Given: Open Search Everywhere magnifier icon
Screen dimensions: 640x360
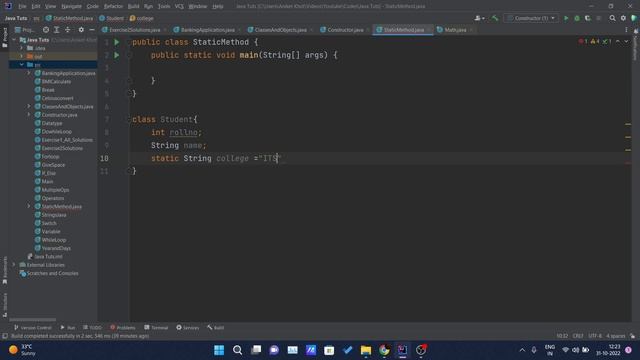Looking at the screenshot, I should [x=612, y=18].
